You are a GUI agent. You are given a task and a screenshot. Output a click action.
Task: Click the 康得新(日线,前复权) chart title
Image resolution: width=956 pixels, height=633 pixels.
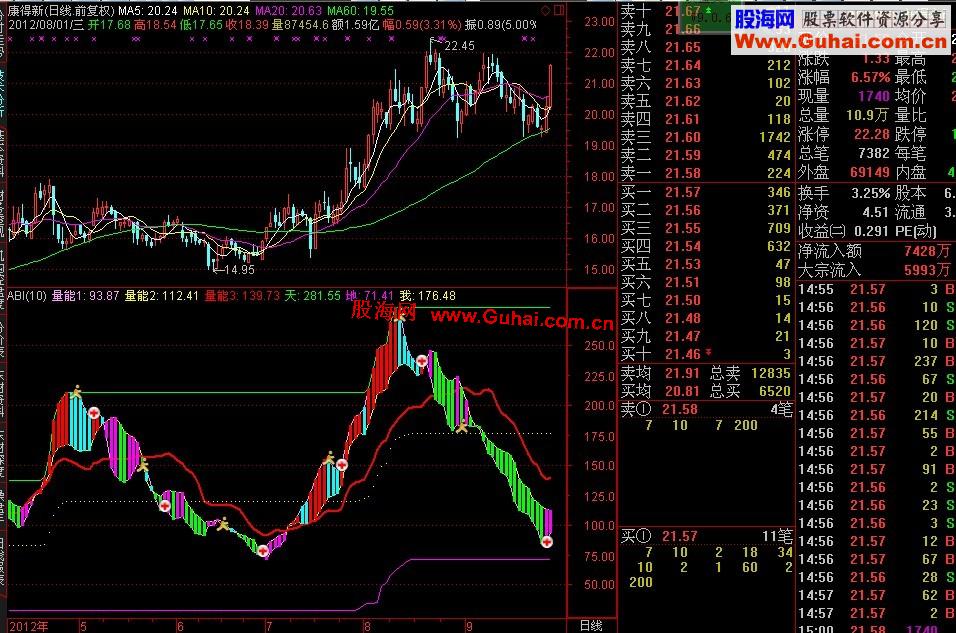[61, 10]
